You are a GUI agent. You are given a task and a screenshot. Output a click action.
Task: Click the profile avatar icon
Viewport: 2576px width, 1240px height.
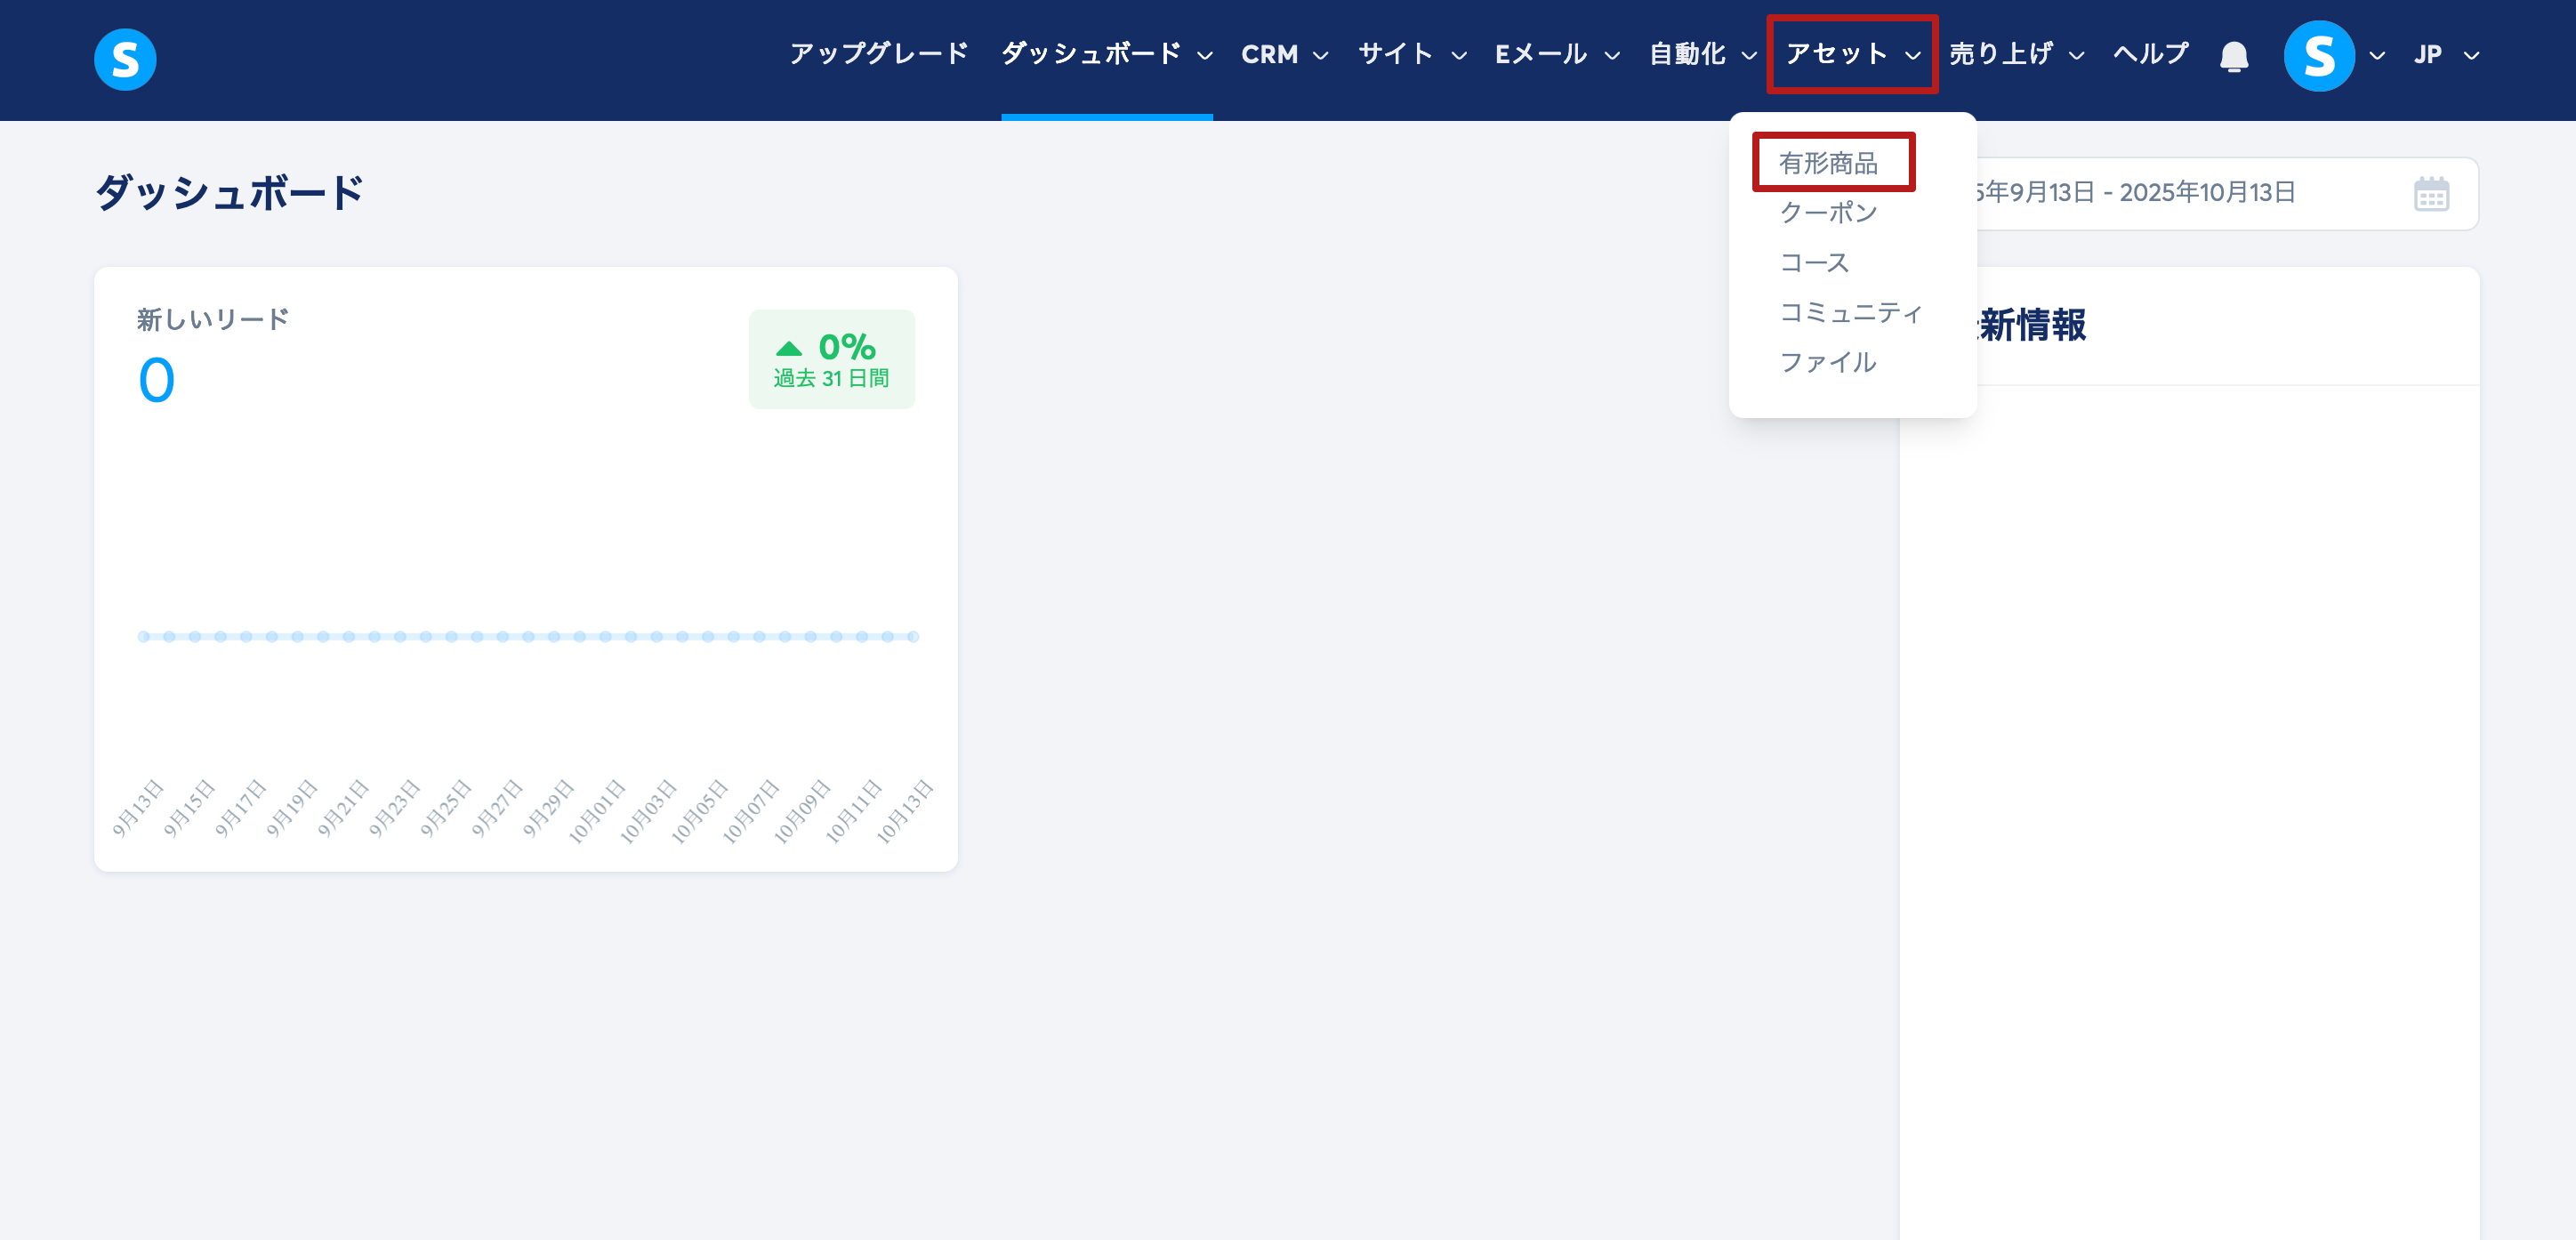point(2318,56)
